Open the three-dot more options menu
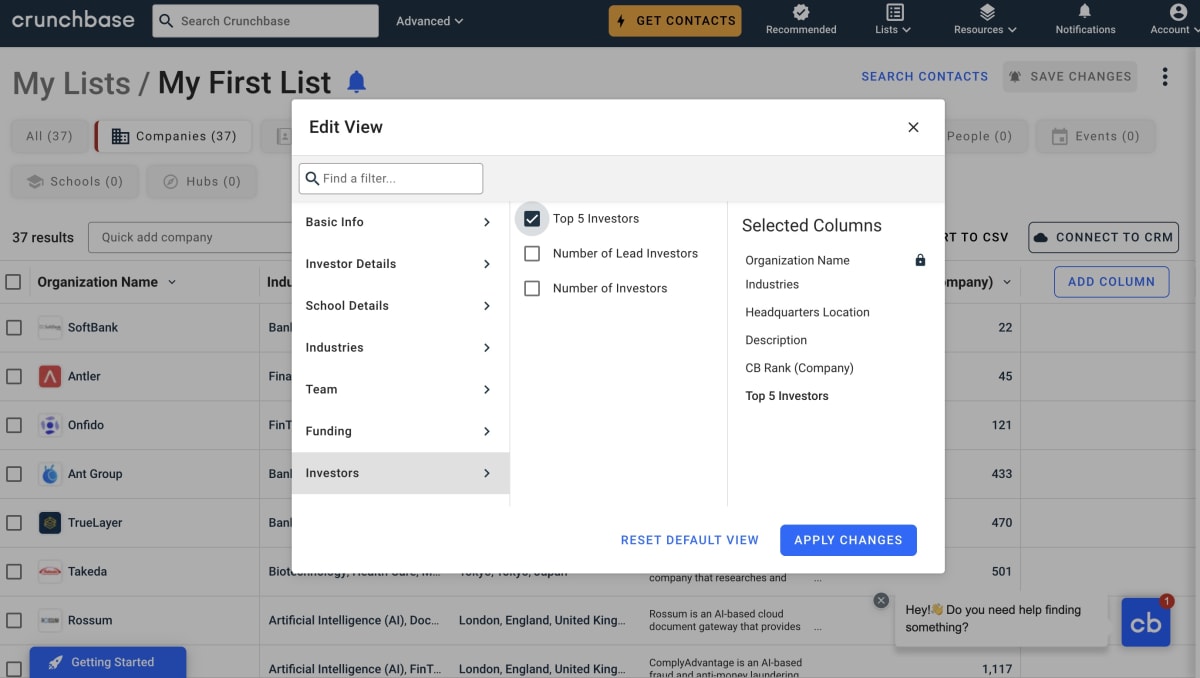Viewport: 1200px width, 678px height. 1165,77
